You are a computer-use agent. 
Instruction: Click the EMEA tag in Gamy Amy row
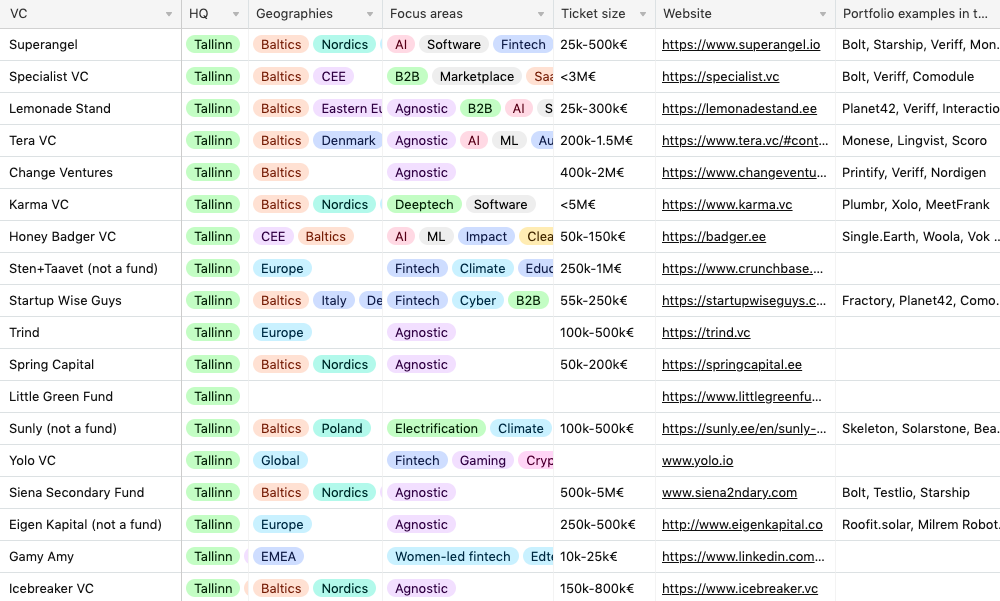278,556
